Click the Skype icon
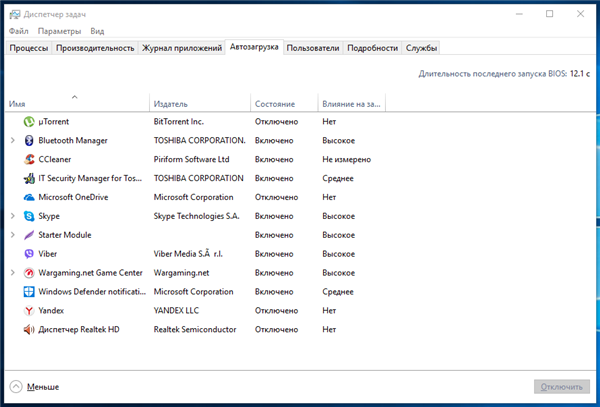Image resolution: width=600 pixels, height=407 pixels. tap(29, 216)
